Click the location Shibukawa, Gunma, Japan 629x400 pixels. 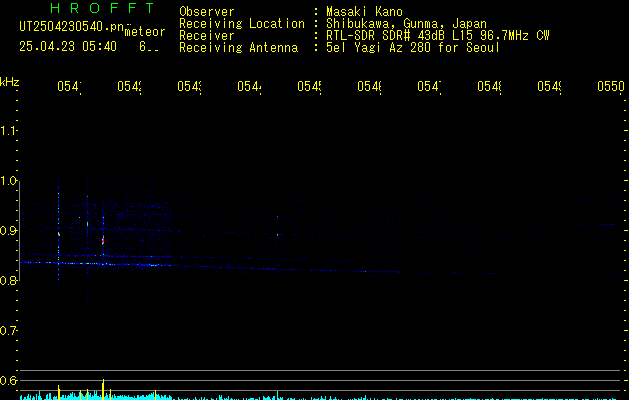click(406, 24)
